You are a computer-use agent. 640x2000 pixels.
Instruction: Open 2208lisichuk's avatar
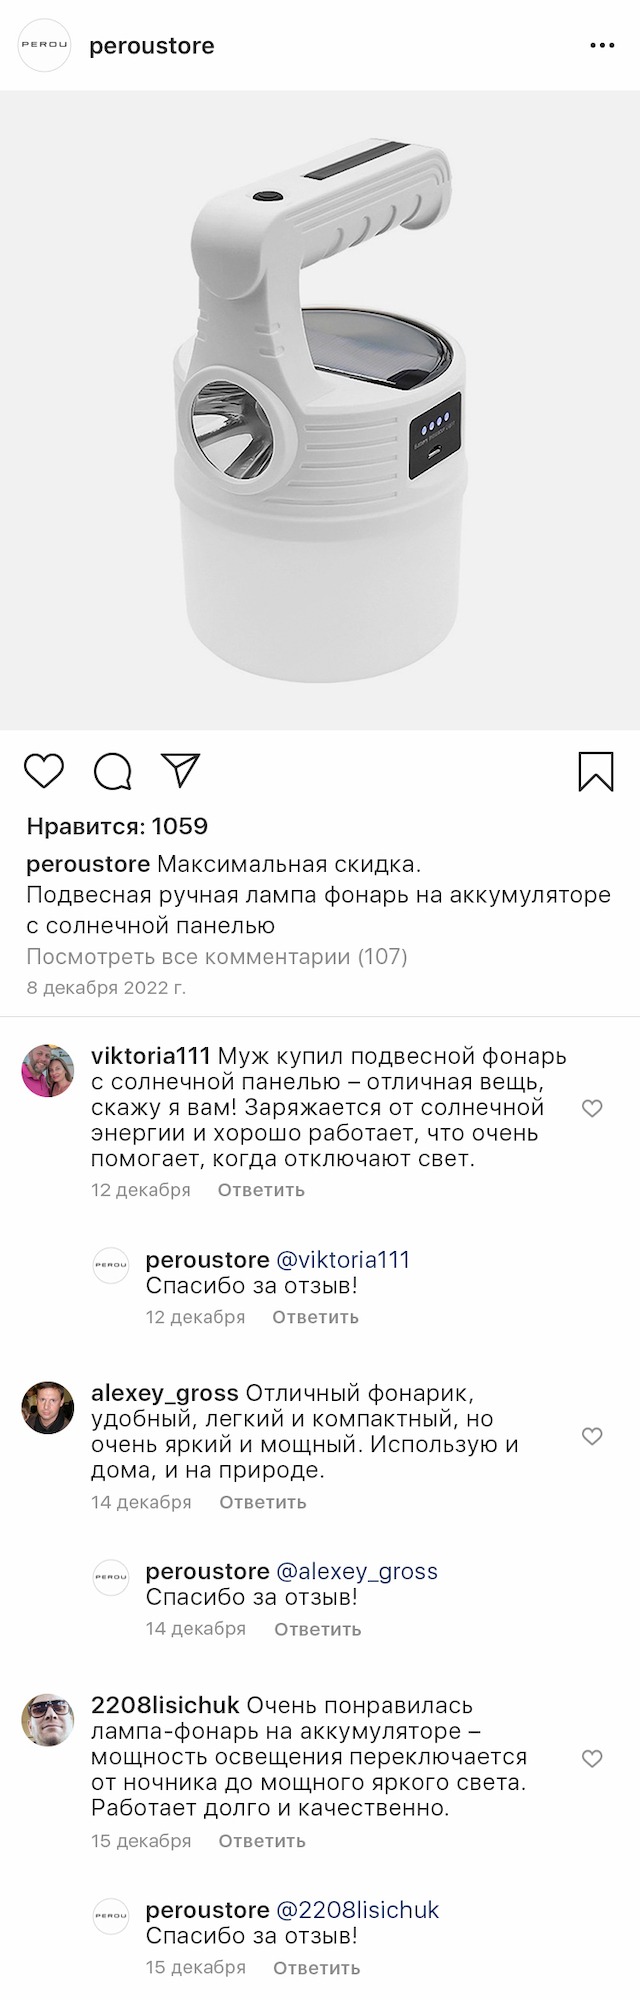(x=48, y=1719)
